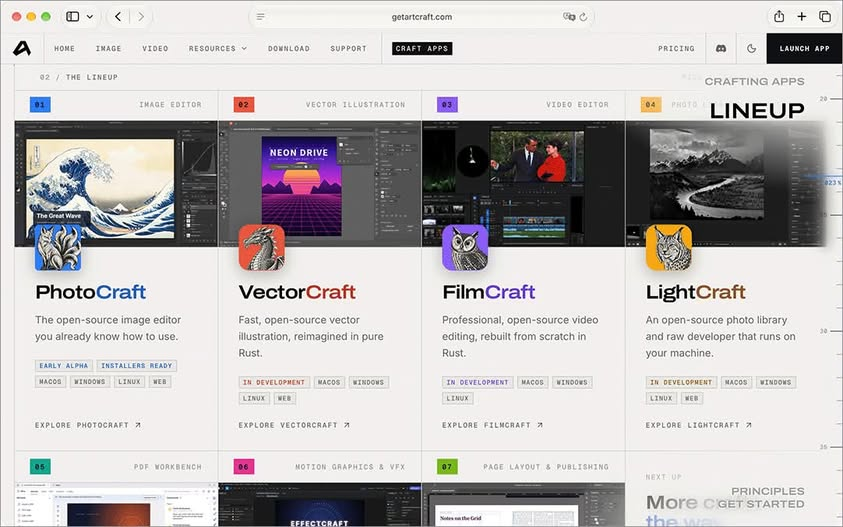Click the Linux tag under FilmCraft
Screen dimensions: 843x527
(x=458, y=398)
